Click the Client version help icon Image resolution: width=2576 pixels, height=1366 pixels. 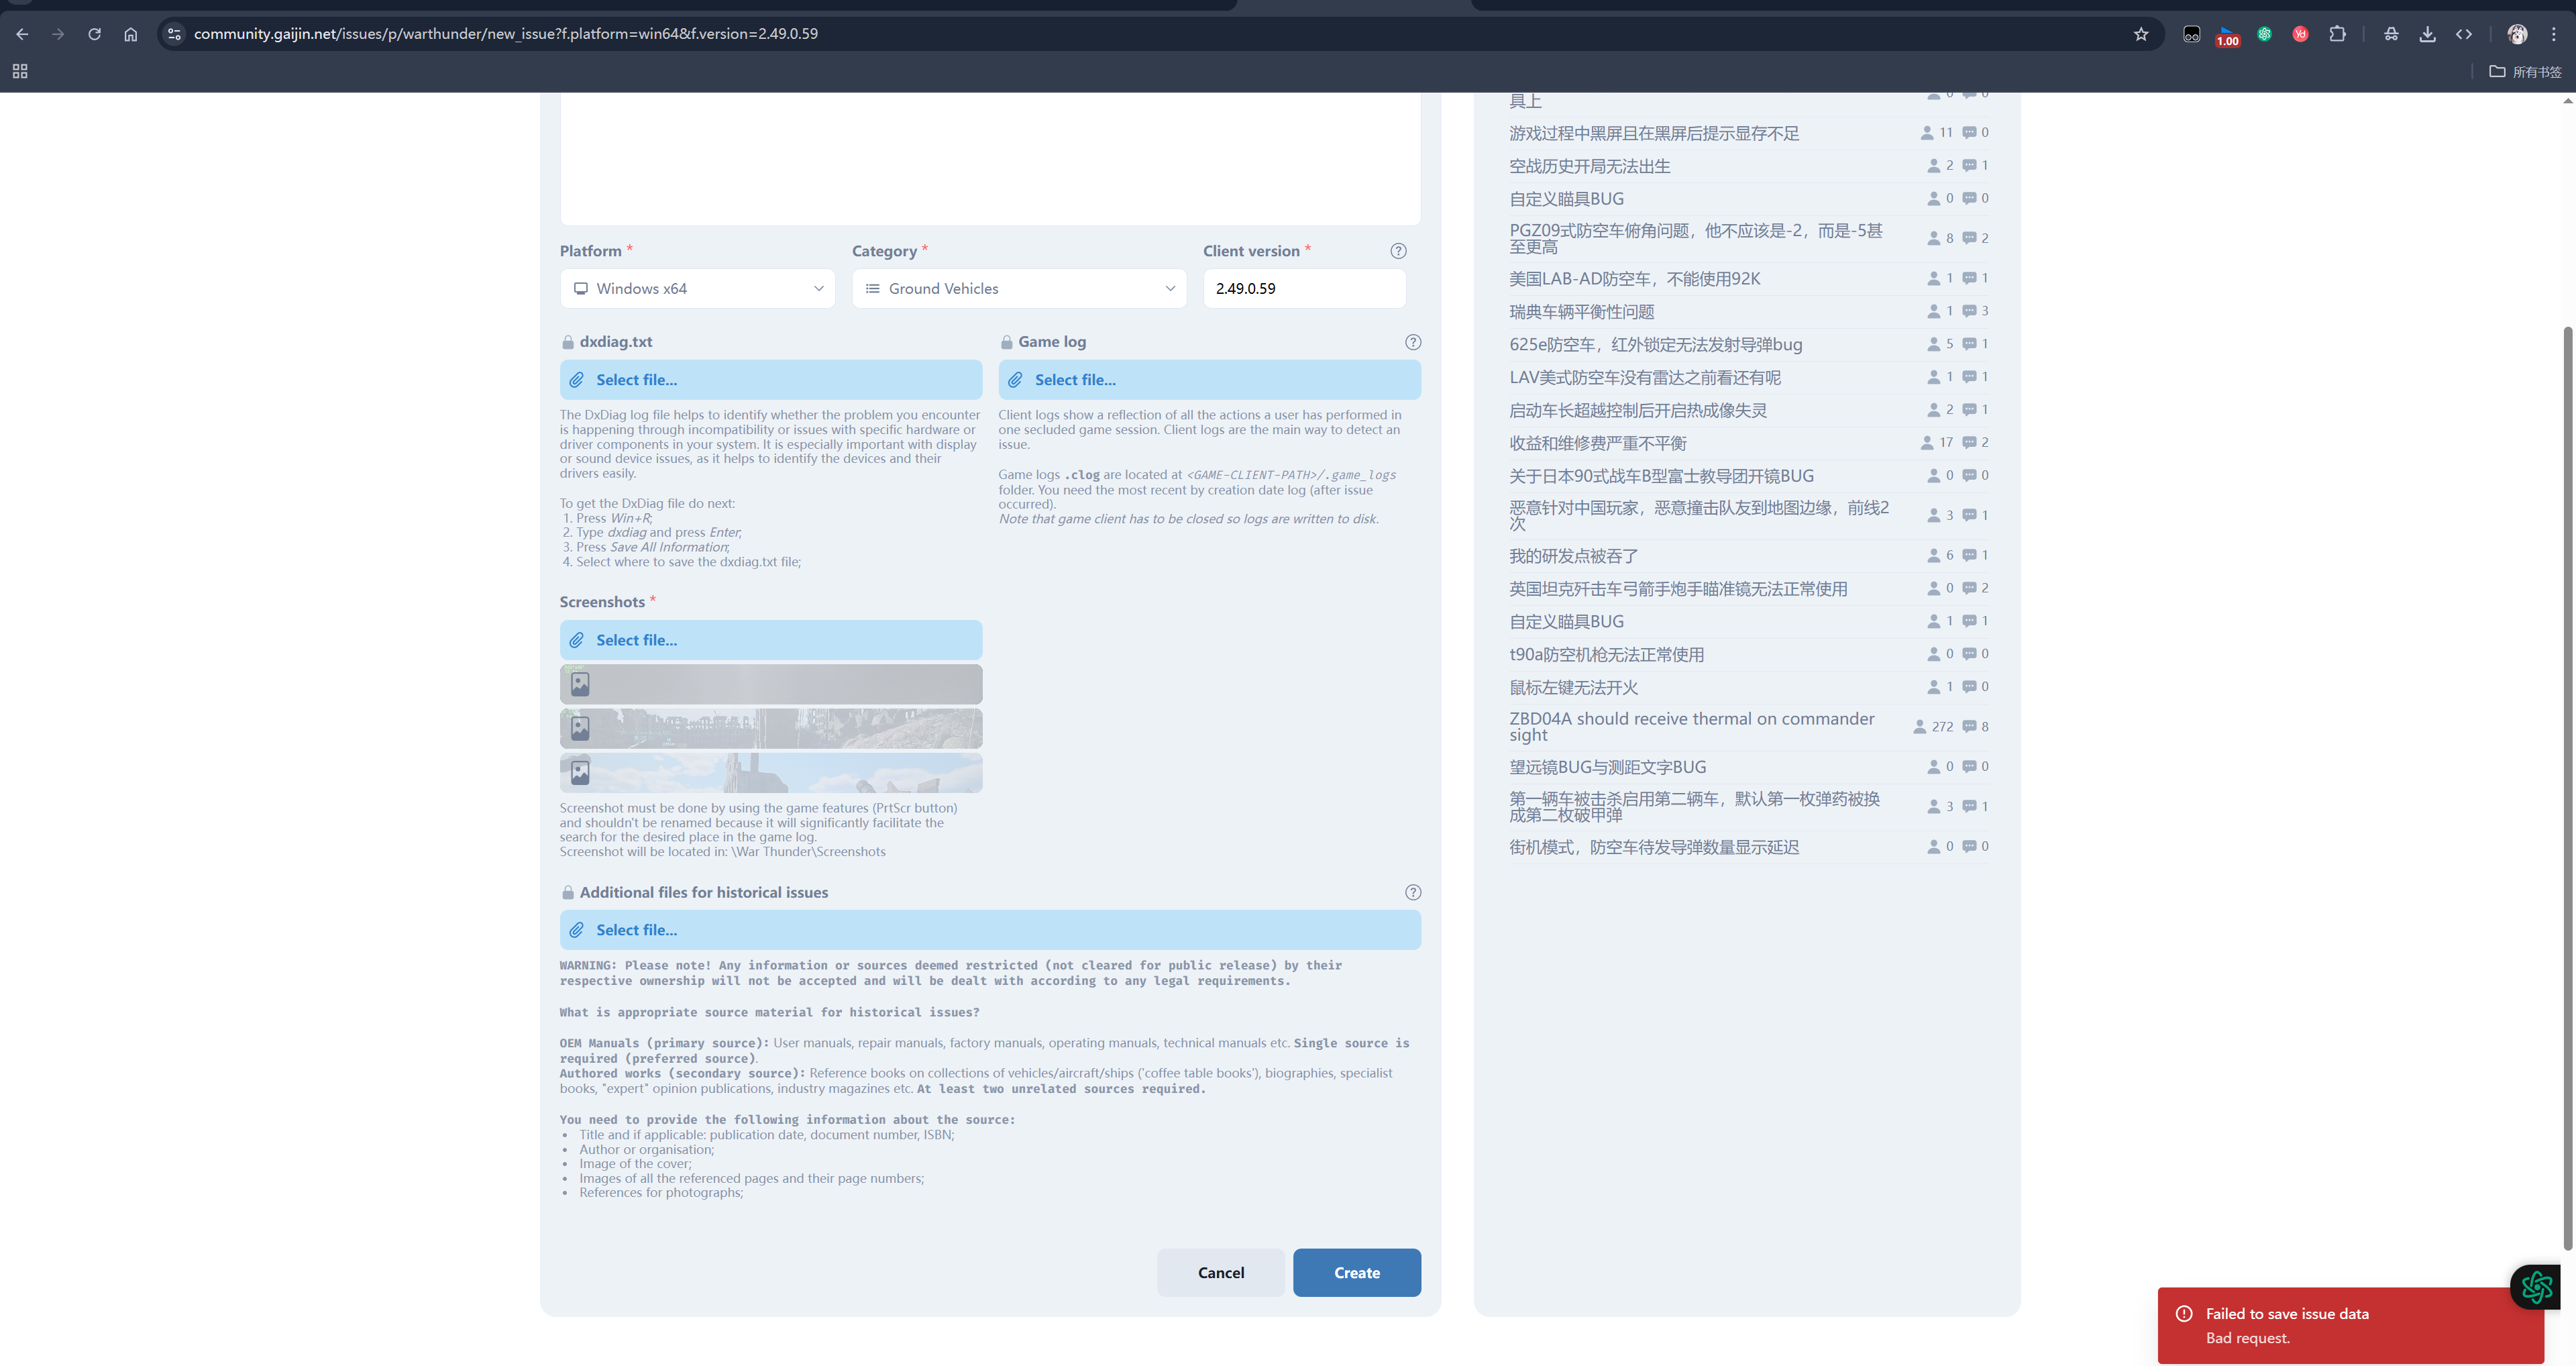[1398, 251]
